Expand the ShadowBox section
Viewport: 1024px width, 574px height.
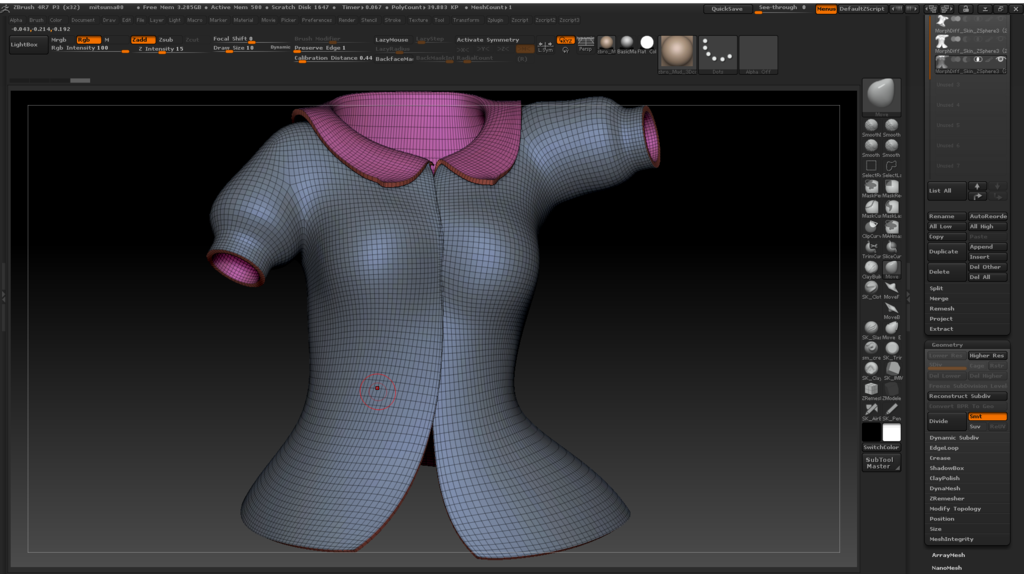946,468
